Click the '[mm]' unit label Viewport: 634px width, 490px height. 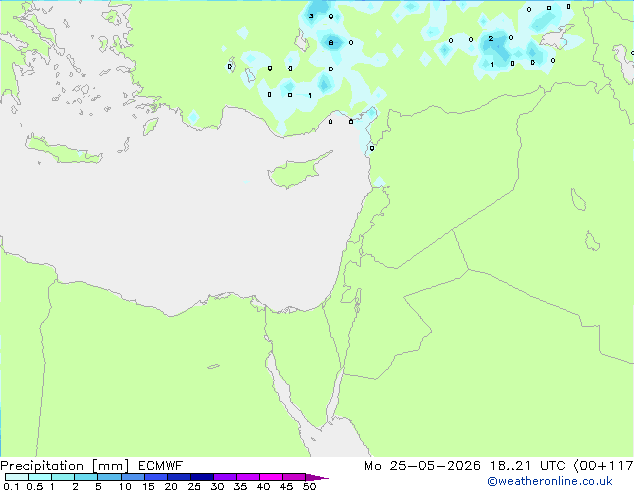[110, 466]
